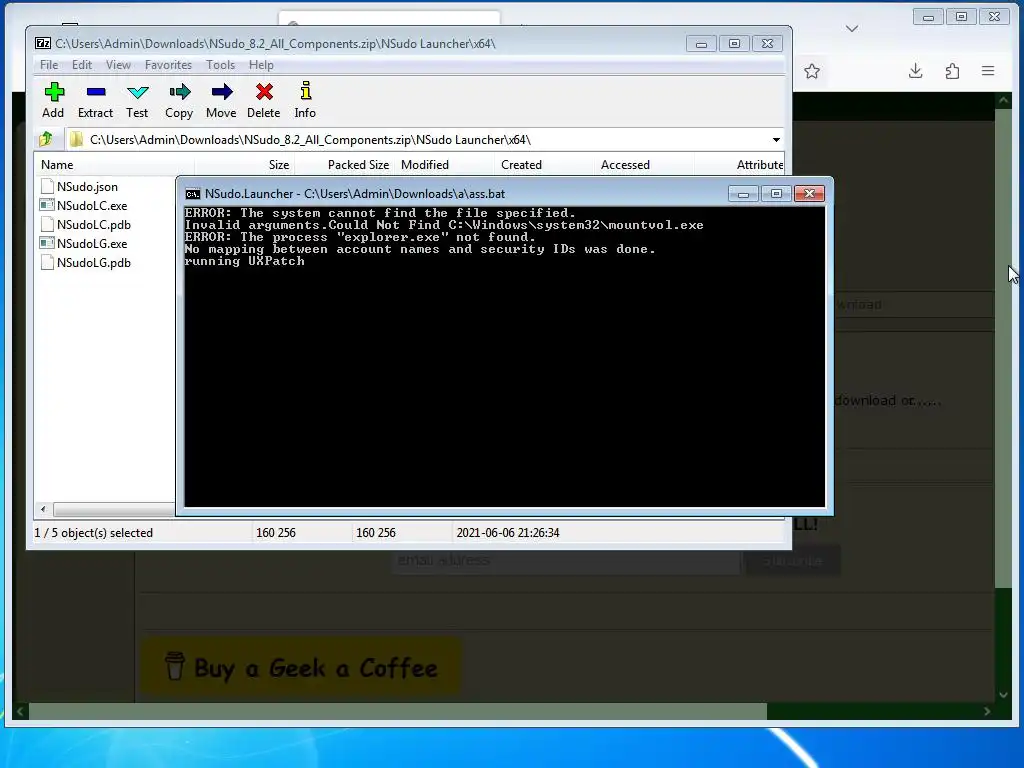Click the red Delete icon
The image size is (1024, 768).
tap(264, 92)
